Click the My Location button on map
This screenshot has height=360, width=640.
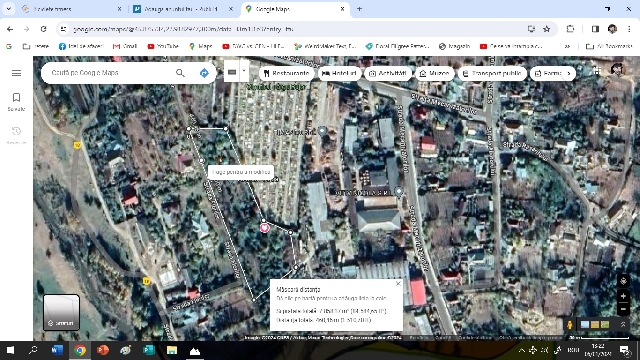click(623, 281)
